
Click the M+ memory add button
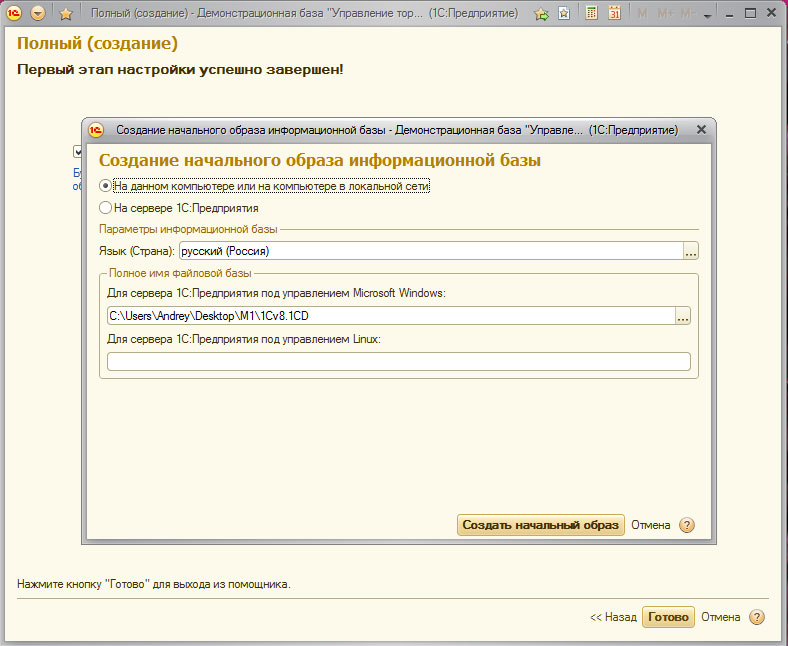[665, 14]
